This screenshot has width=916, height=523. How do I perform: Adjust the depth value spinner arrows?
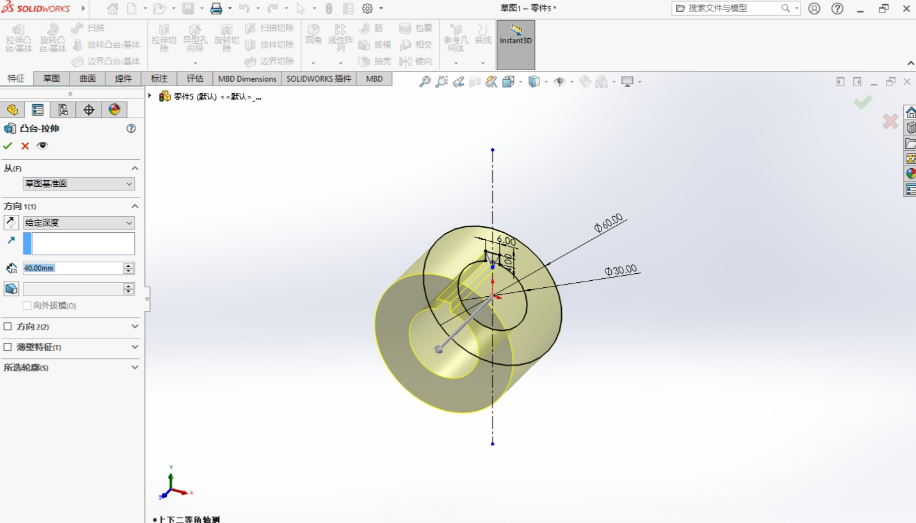click(x=129, y=268)
